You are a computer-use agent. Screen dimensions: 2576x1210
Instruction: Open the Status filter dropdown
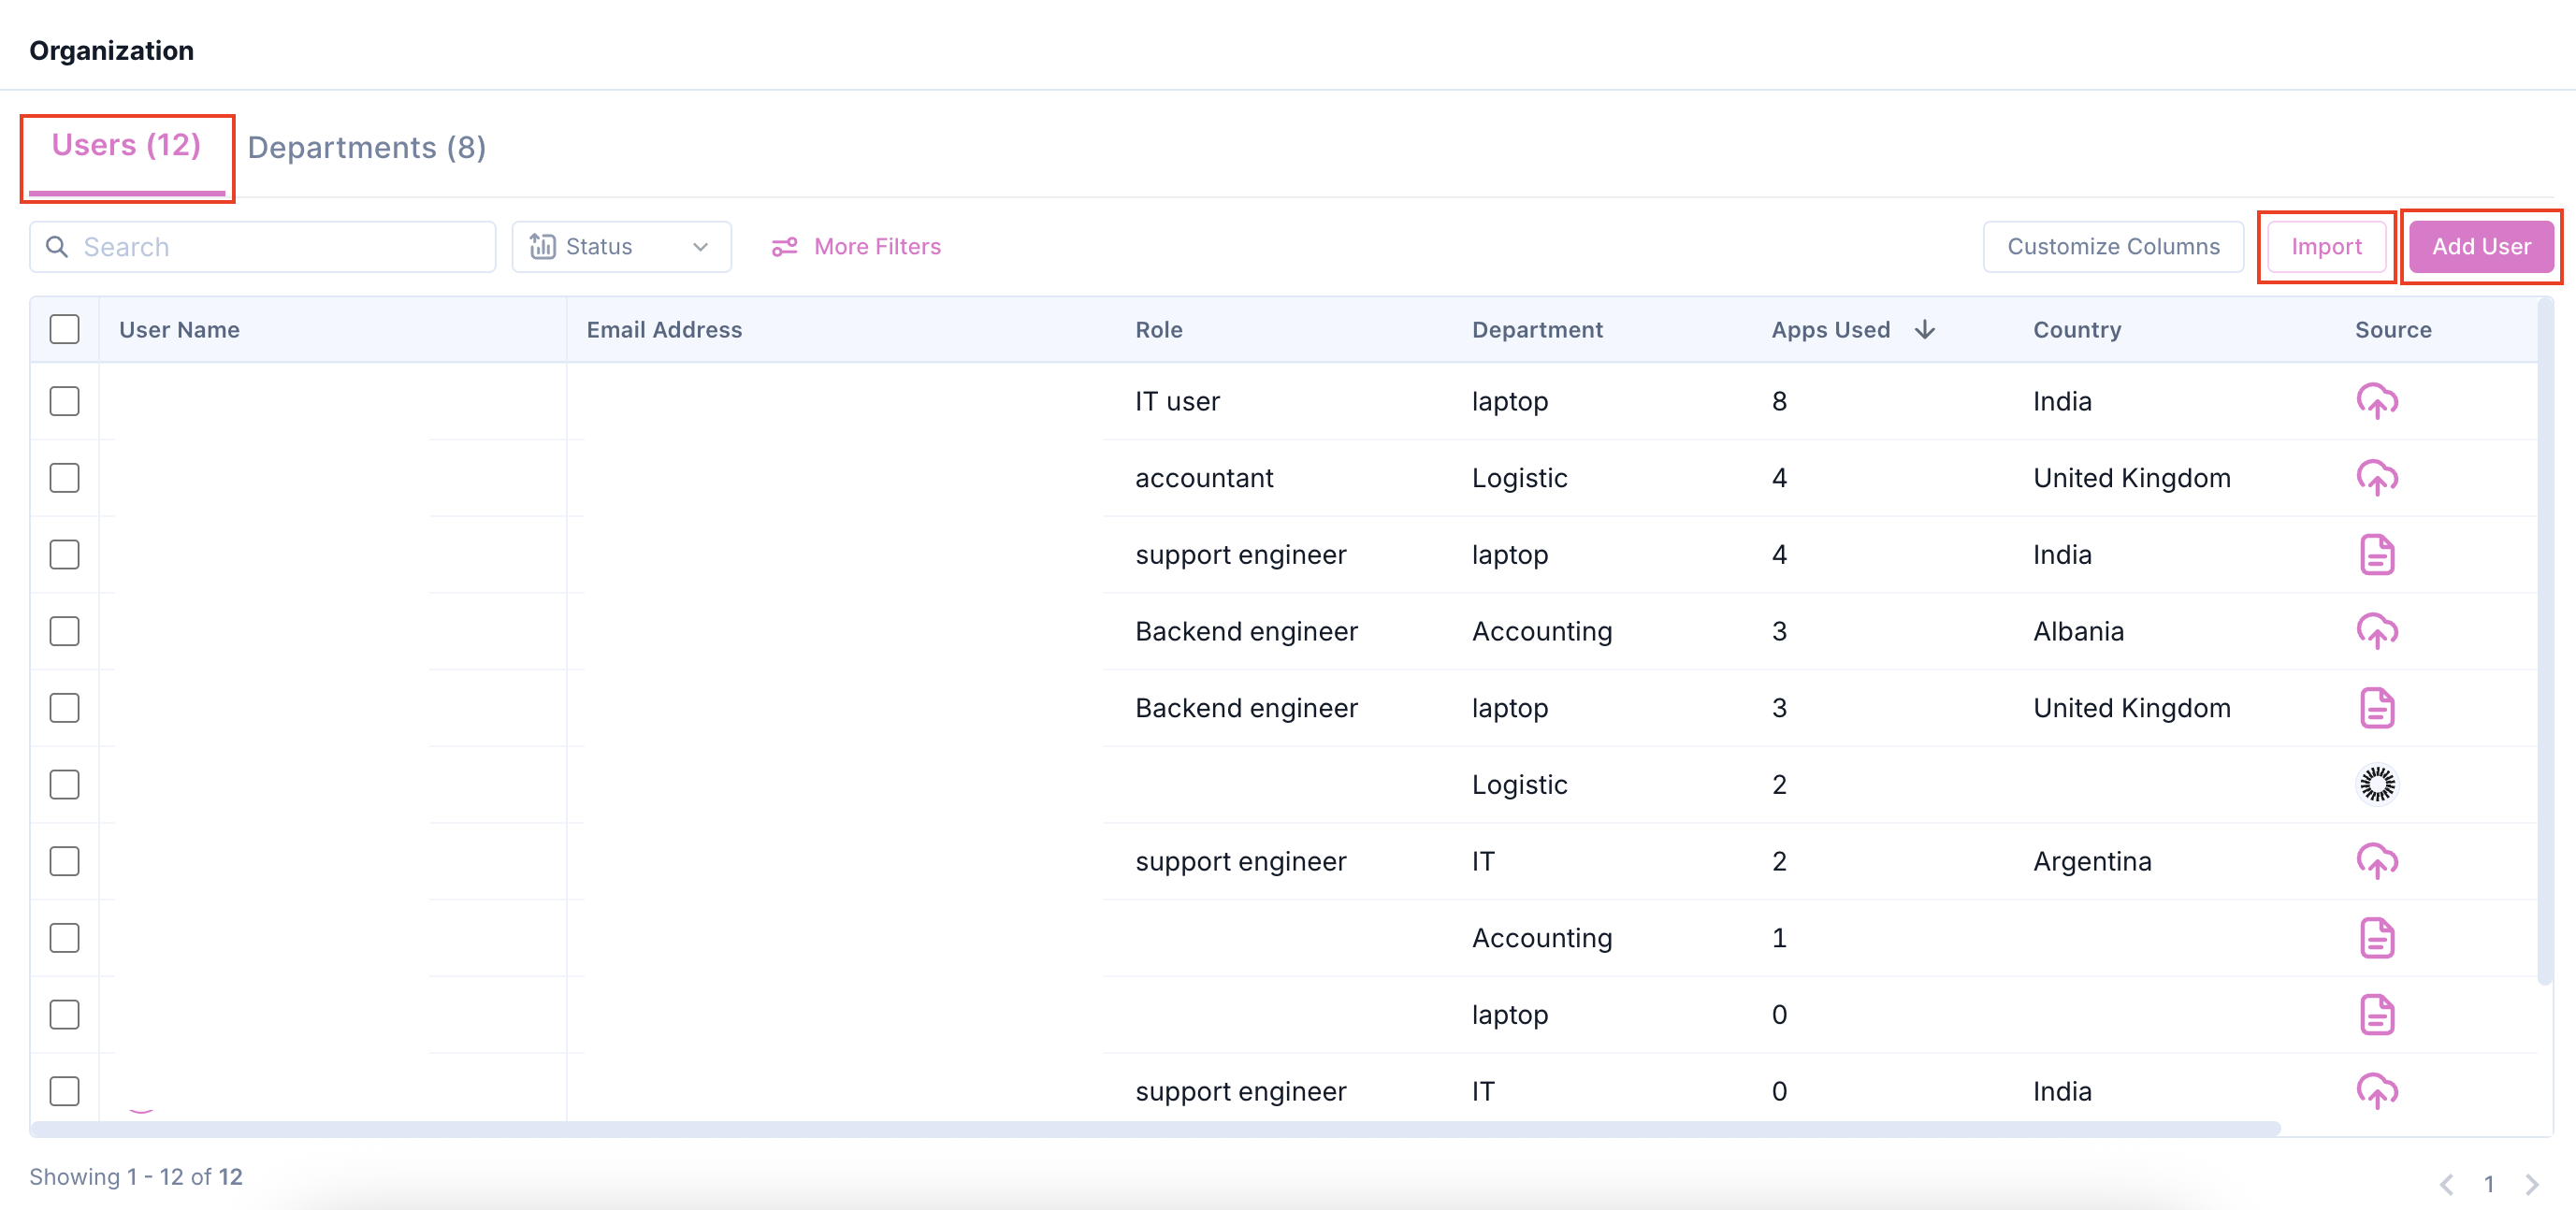621,247
